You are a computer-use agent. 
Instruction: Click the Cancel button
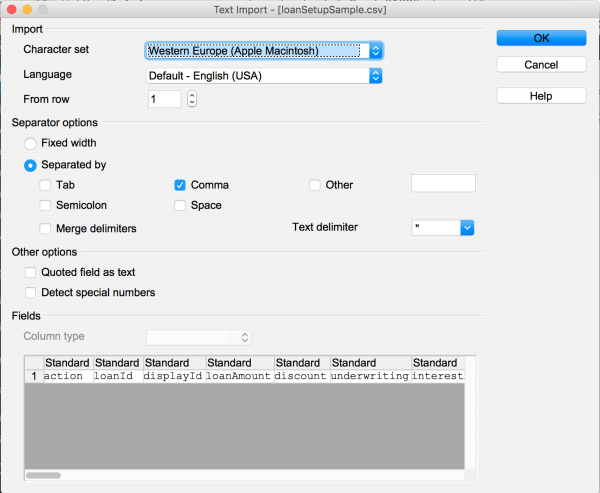pos(541,65)
